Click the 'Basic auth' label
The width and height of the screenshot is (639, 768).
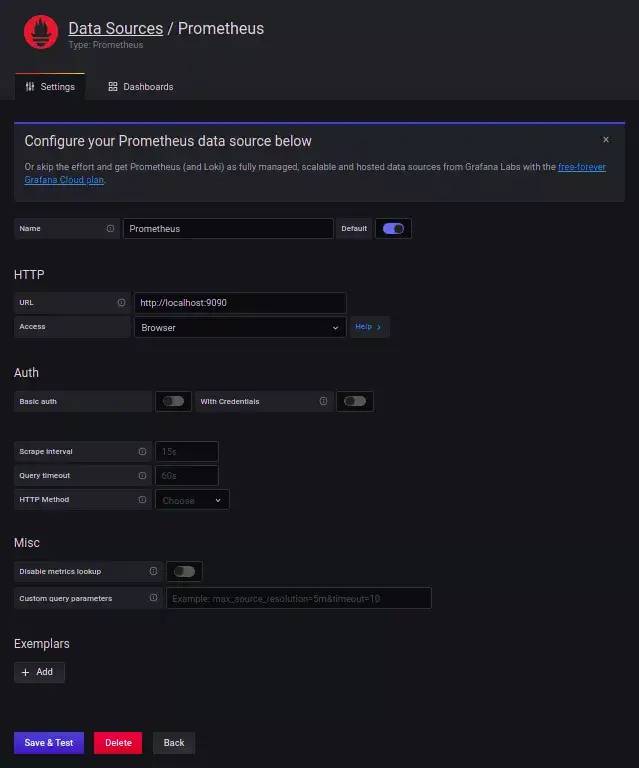pyautogui.click(x=38, y=402)
